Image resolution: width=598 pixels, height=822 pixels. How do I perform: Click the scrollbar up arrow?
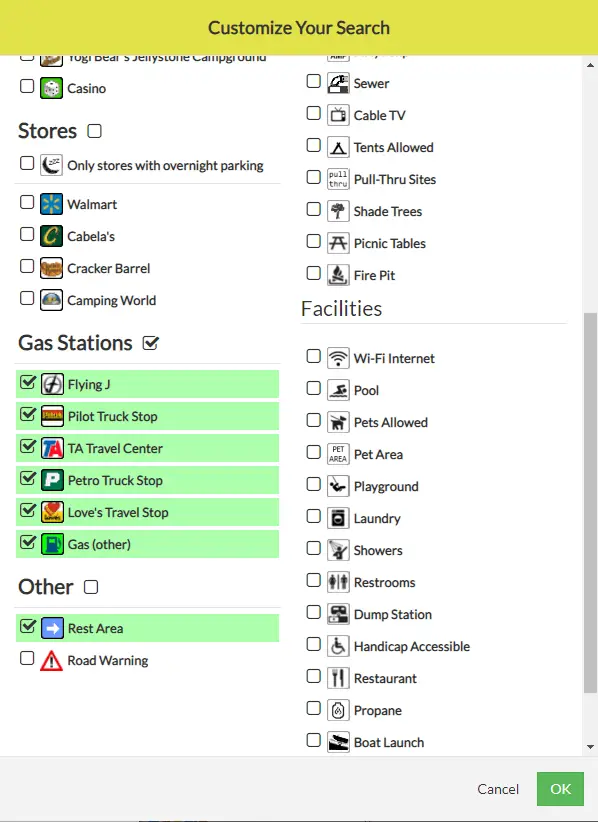[590, 66]
